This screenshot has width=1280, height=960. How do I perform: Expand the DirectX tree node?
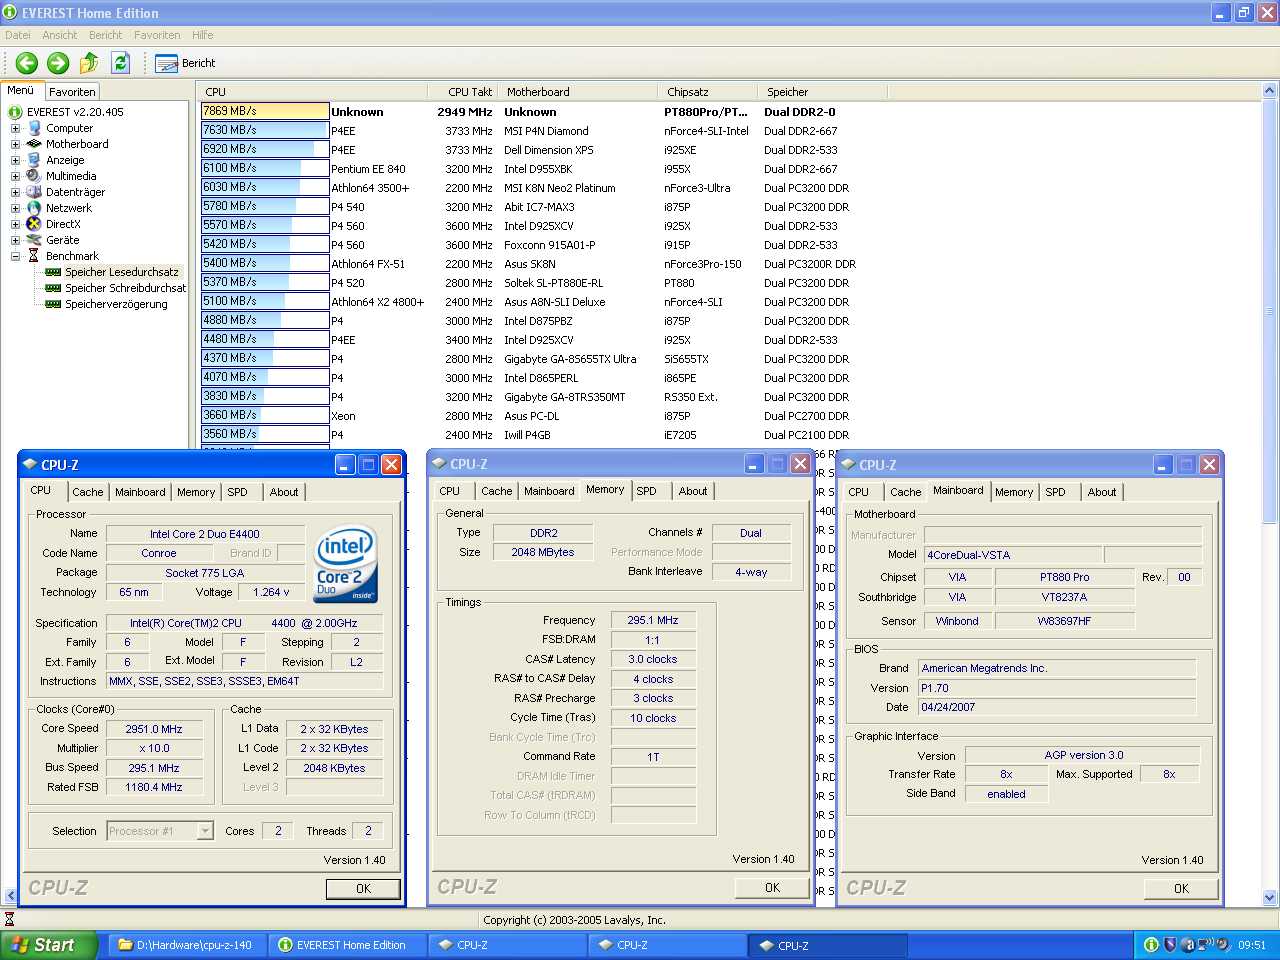[15, 224]
